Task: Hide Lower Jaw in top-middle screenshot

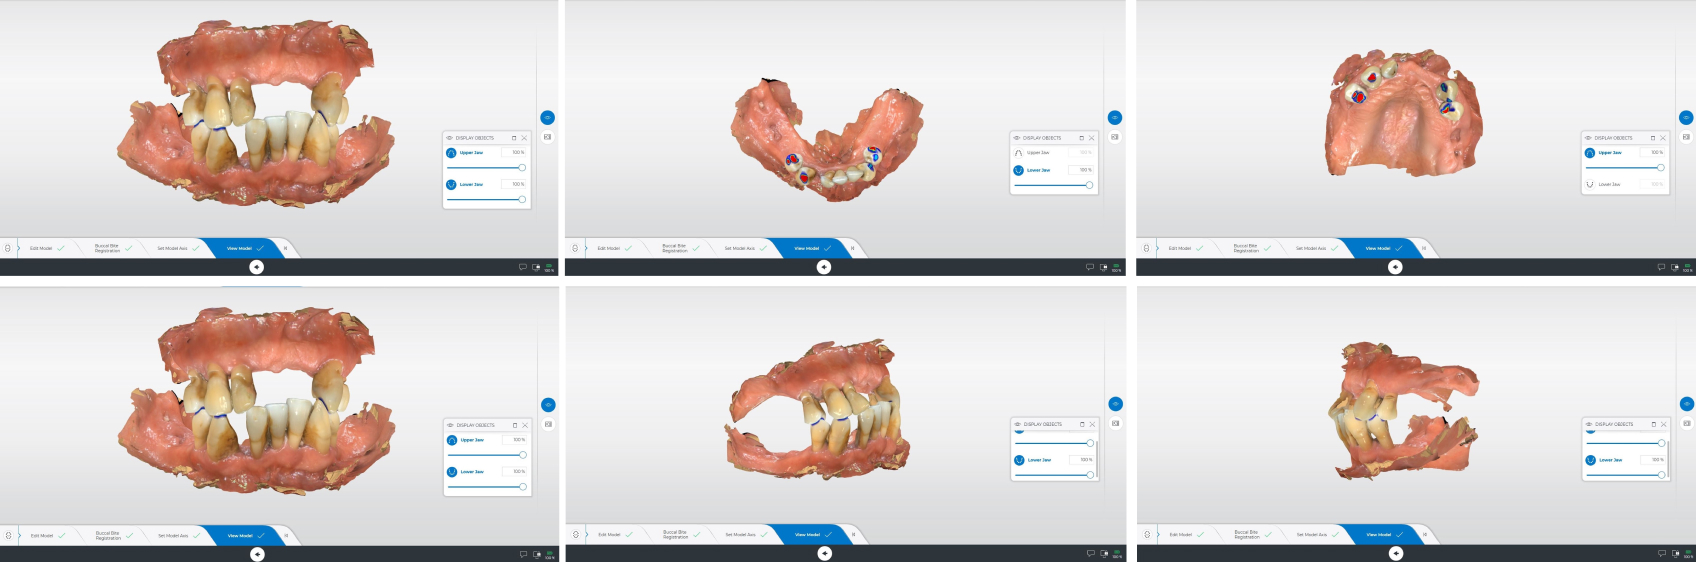Action: (x=1018, y=170)
